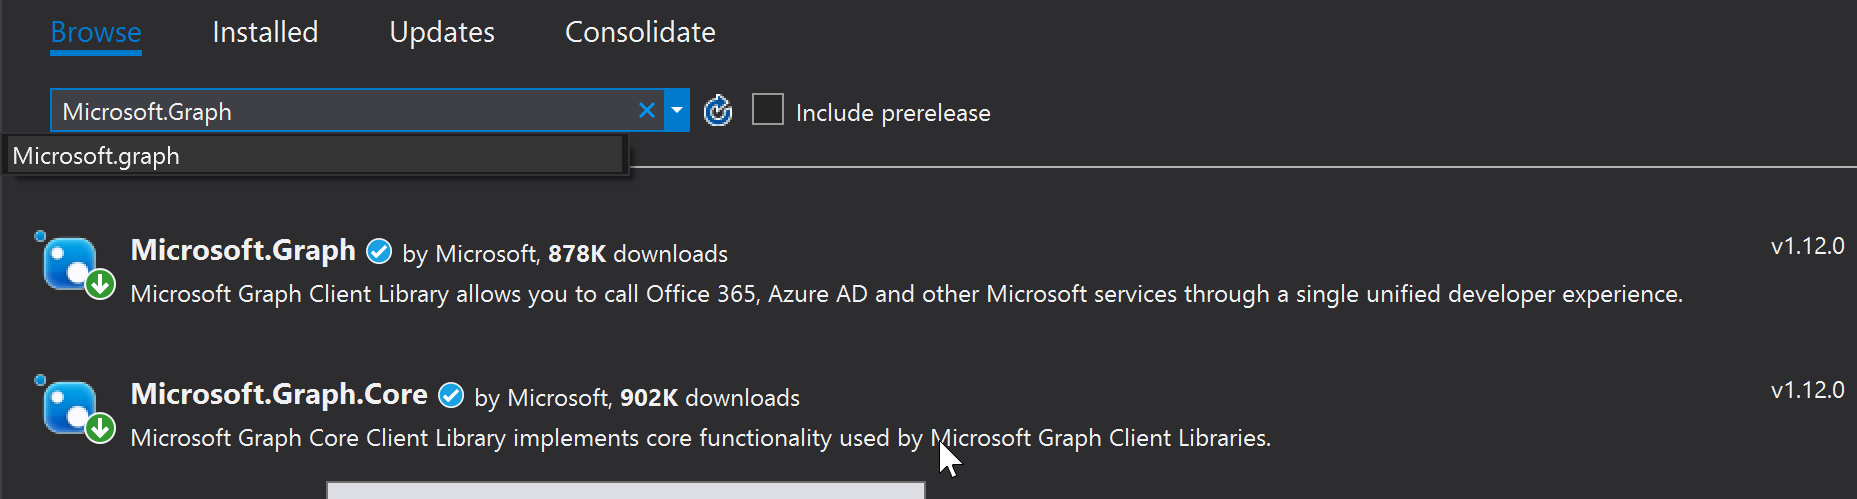
Task: Open the search box dropdown arrow
Action: 677,111
